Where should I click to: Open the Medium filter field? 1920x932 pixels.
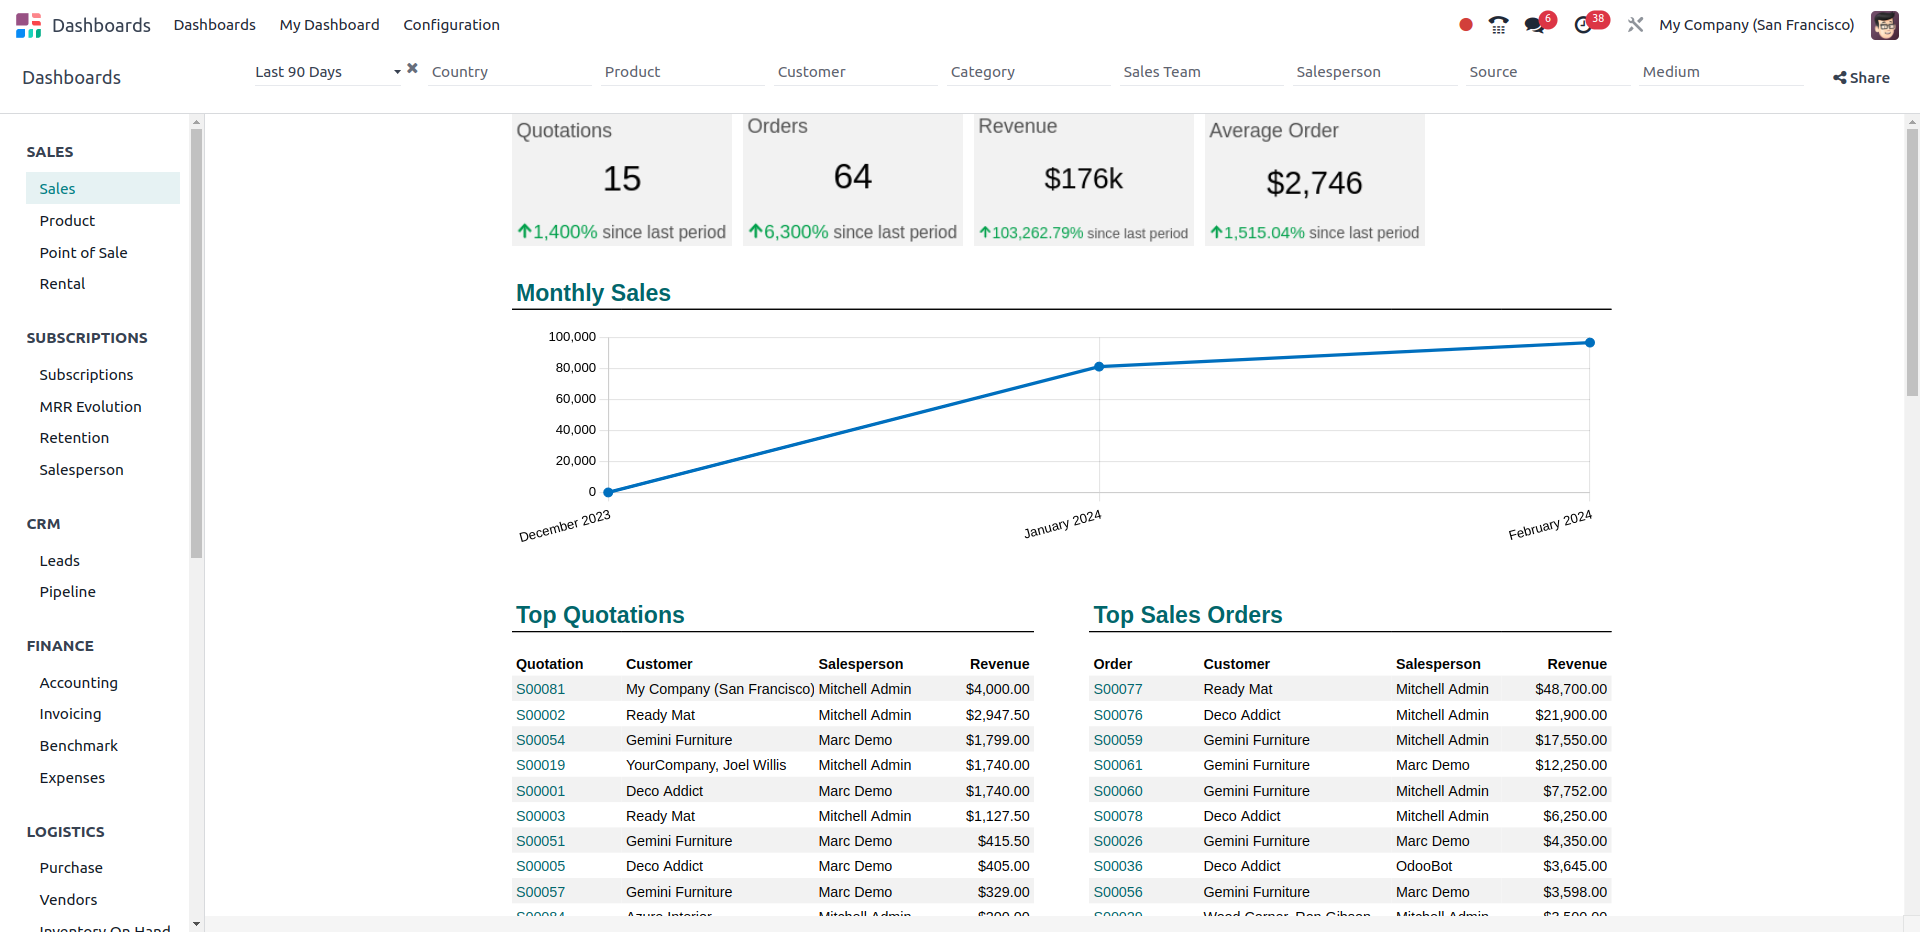tap(1721, 72)
